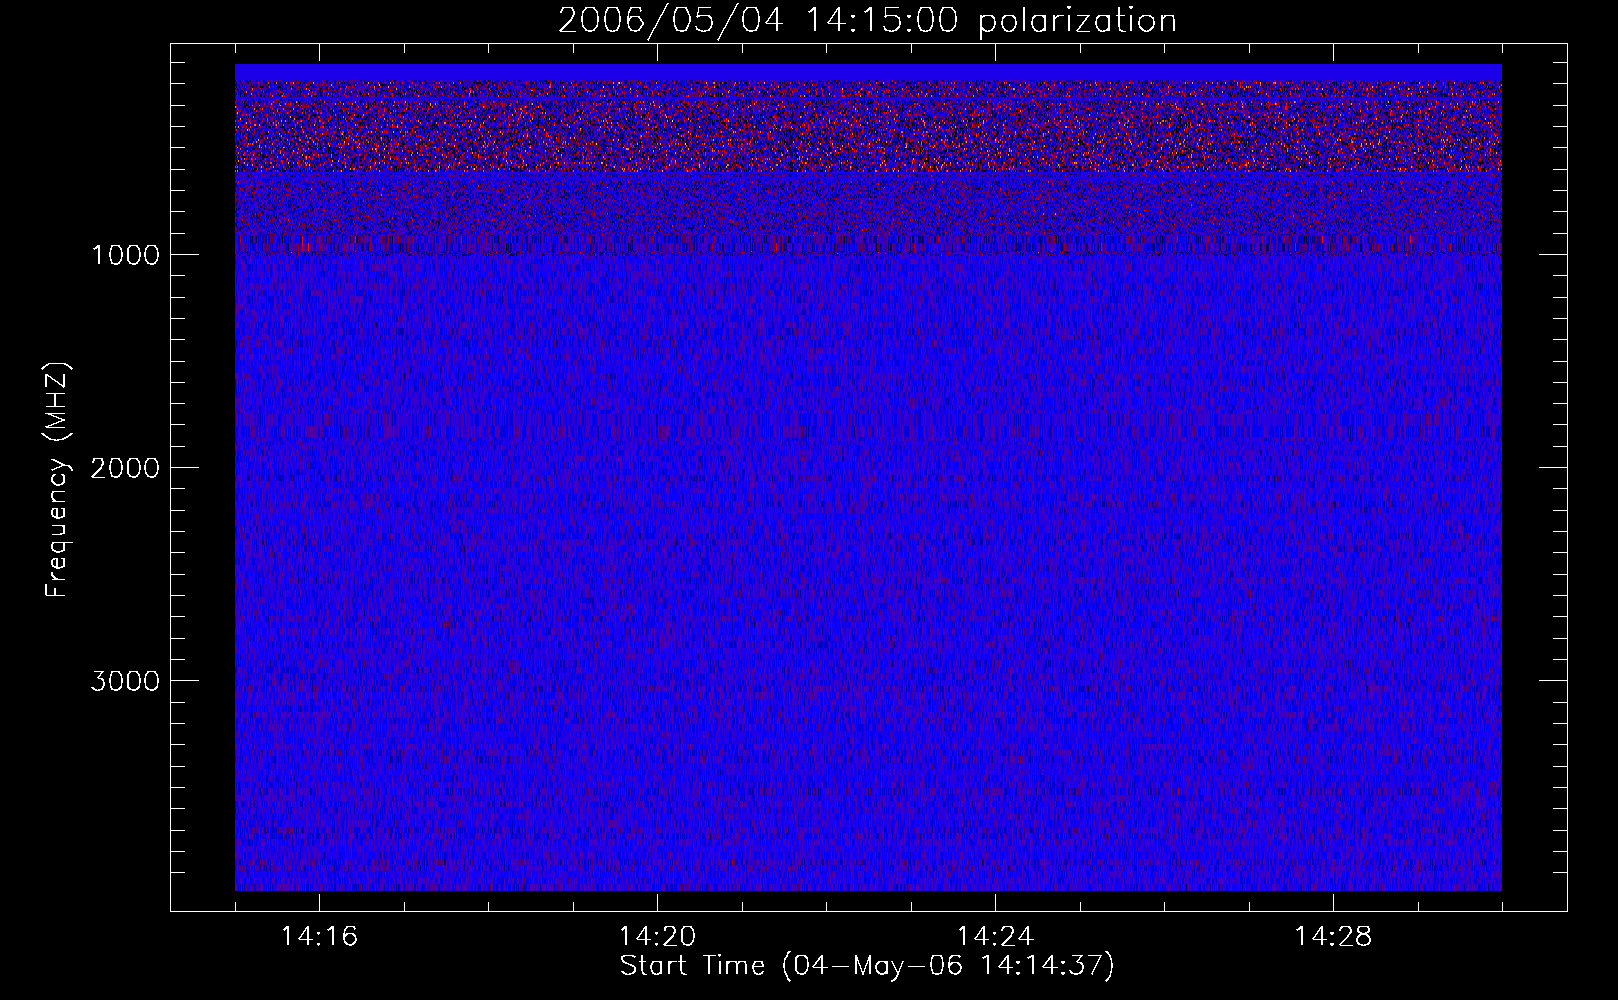Click the 14:20 time tick label
Screen dimensions: 1618x1000
pos(657,937)
